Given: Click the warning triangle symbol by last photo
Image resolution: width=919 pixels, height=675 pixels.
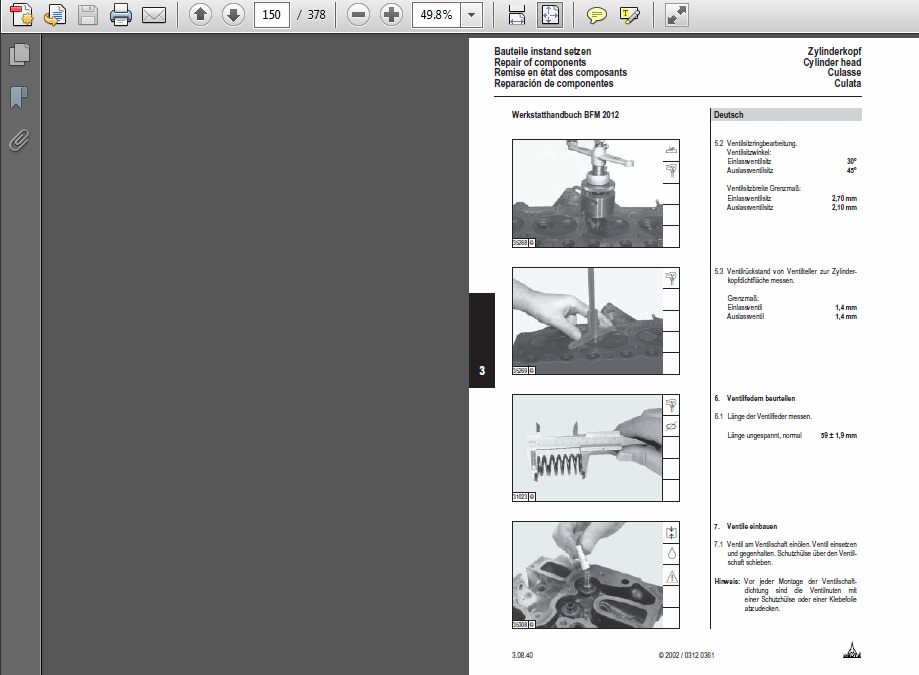Looking at the screenshot, I should (672, 577).
